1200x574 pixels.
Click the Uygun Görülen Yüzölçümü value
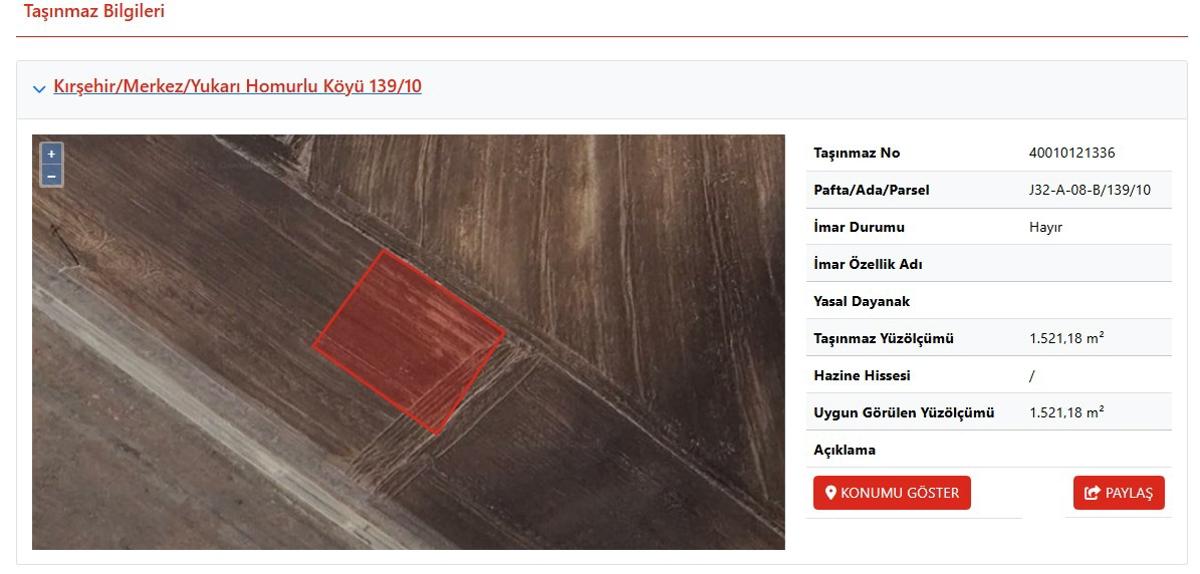[1067, 412]
